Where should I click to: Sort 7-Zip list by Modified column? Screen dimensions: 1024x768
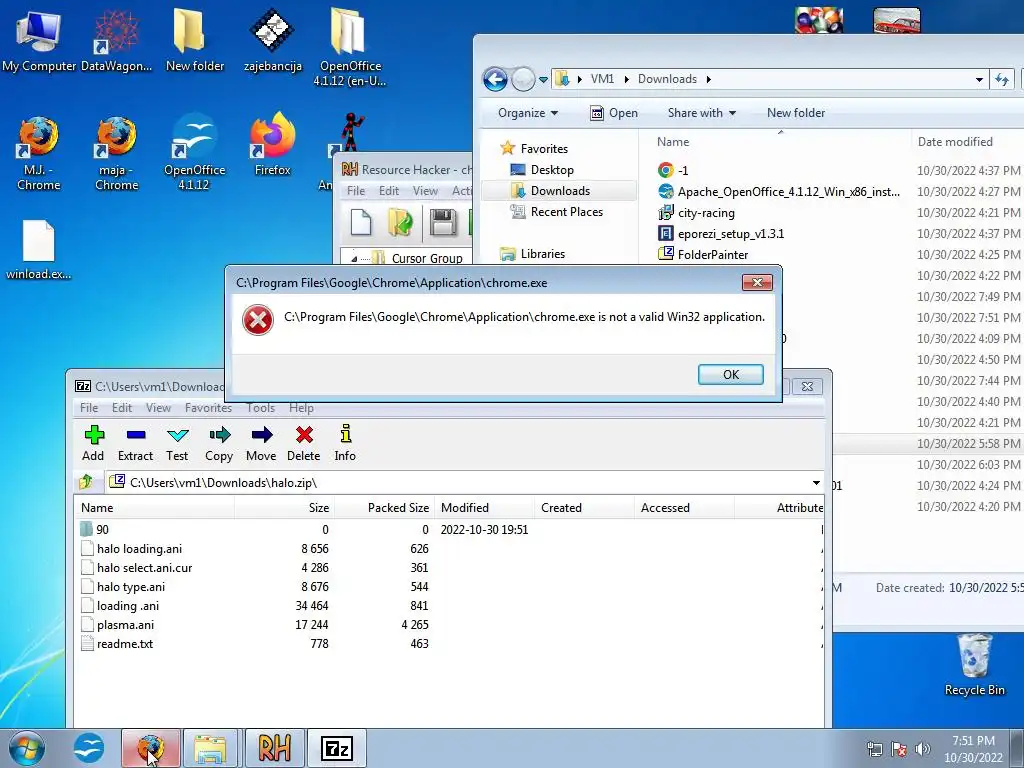pos(483,507)
